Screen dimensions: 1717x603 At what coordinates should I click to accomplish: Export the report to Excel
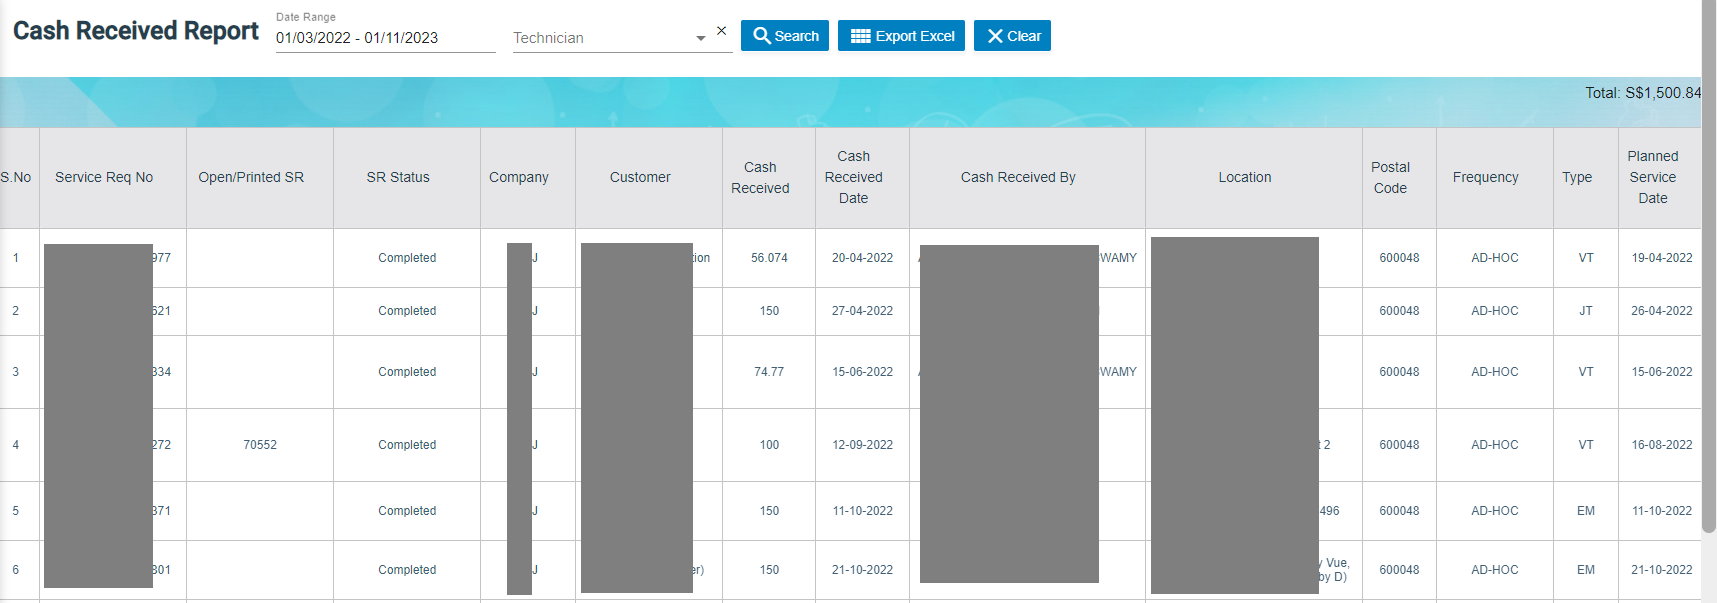pos(901,36)
